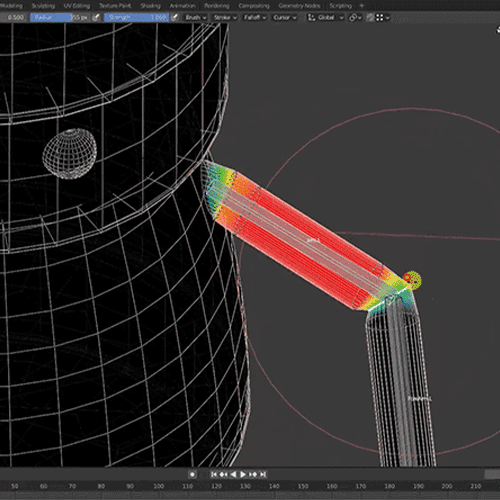Viewport: 500px width, 500px height.
Task: Jump to end of timeline
Action: (x=263, y=474)
